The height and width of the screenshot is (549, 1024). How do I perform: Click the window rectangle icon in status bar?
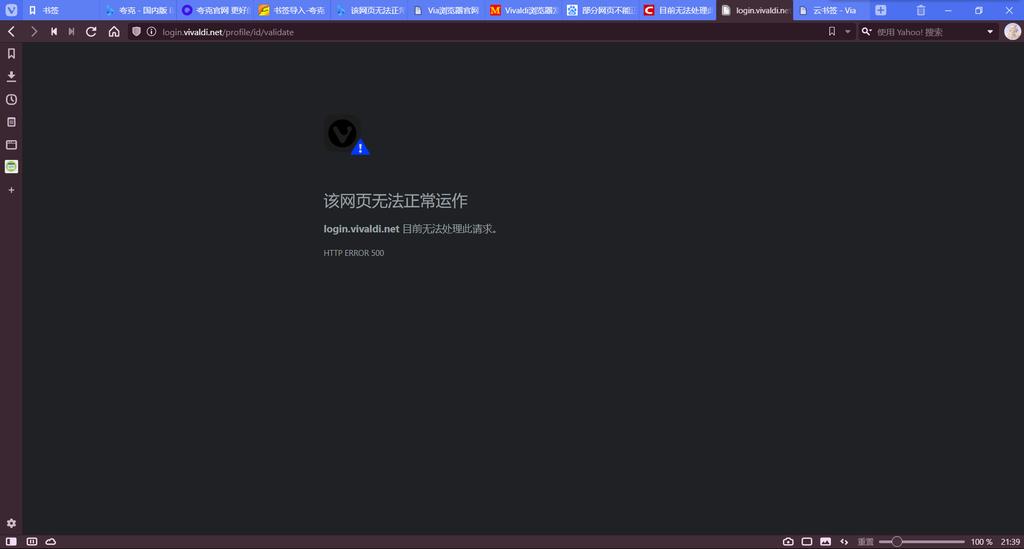pos(807,541)
